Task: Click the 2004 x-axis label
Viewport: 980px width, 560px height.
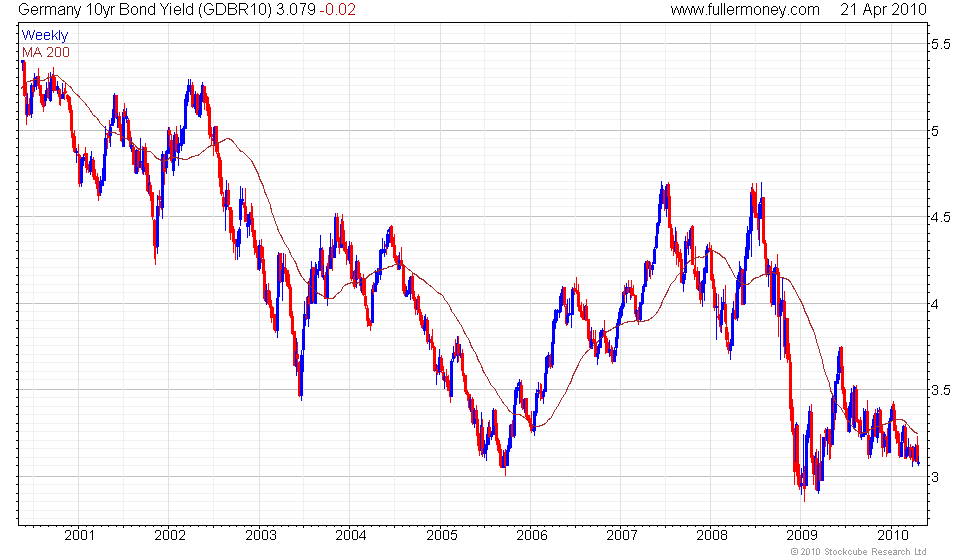Action: (x=351, y=535)
